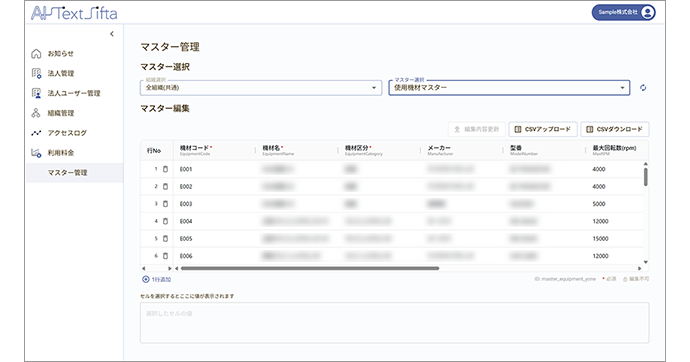Select cell E006 in 機材コード column
The image size is (690, 362).
coord(214,256)
